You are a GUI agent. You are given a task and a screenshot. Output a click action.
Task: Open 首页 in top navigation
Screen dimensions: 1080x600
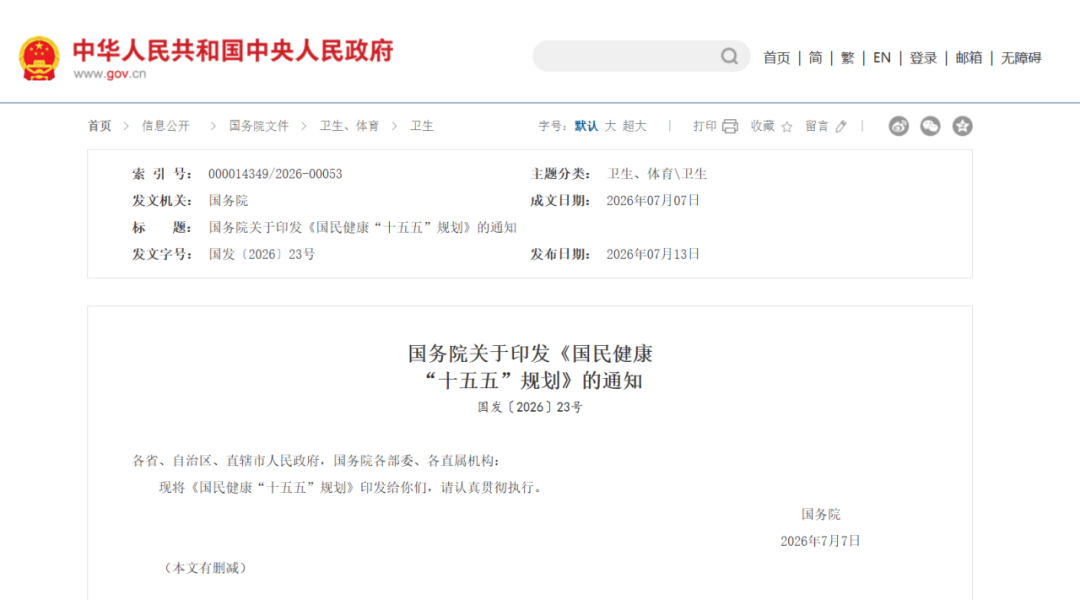coord(776,58)
